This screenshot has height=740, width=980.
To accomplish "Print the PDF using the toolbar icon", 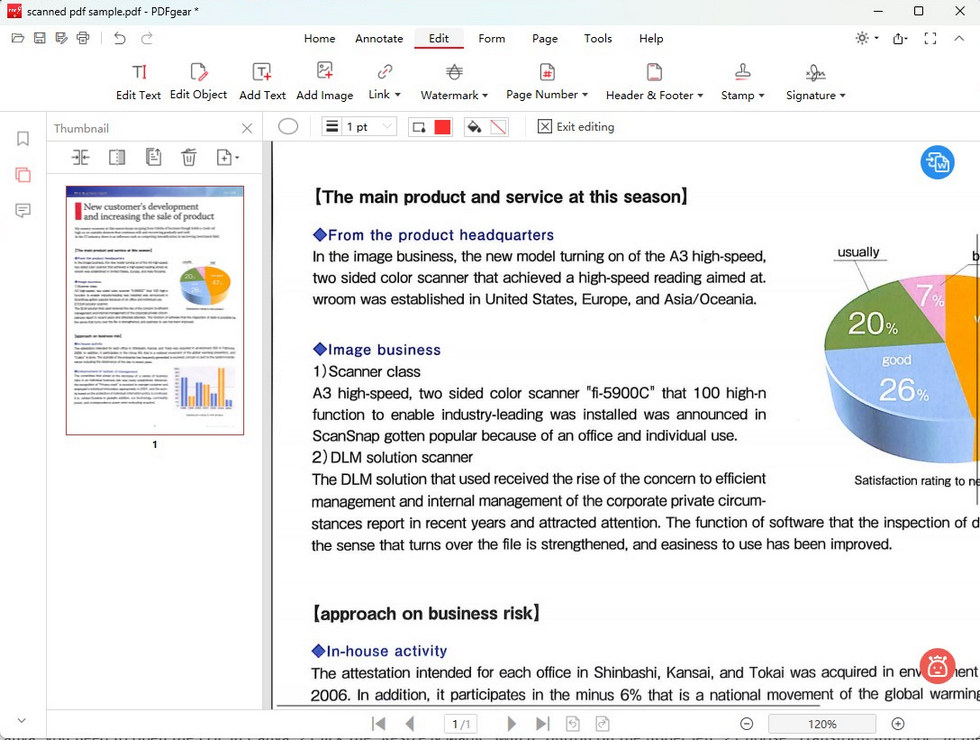I will [x=84, y=37].
